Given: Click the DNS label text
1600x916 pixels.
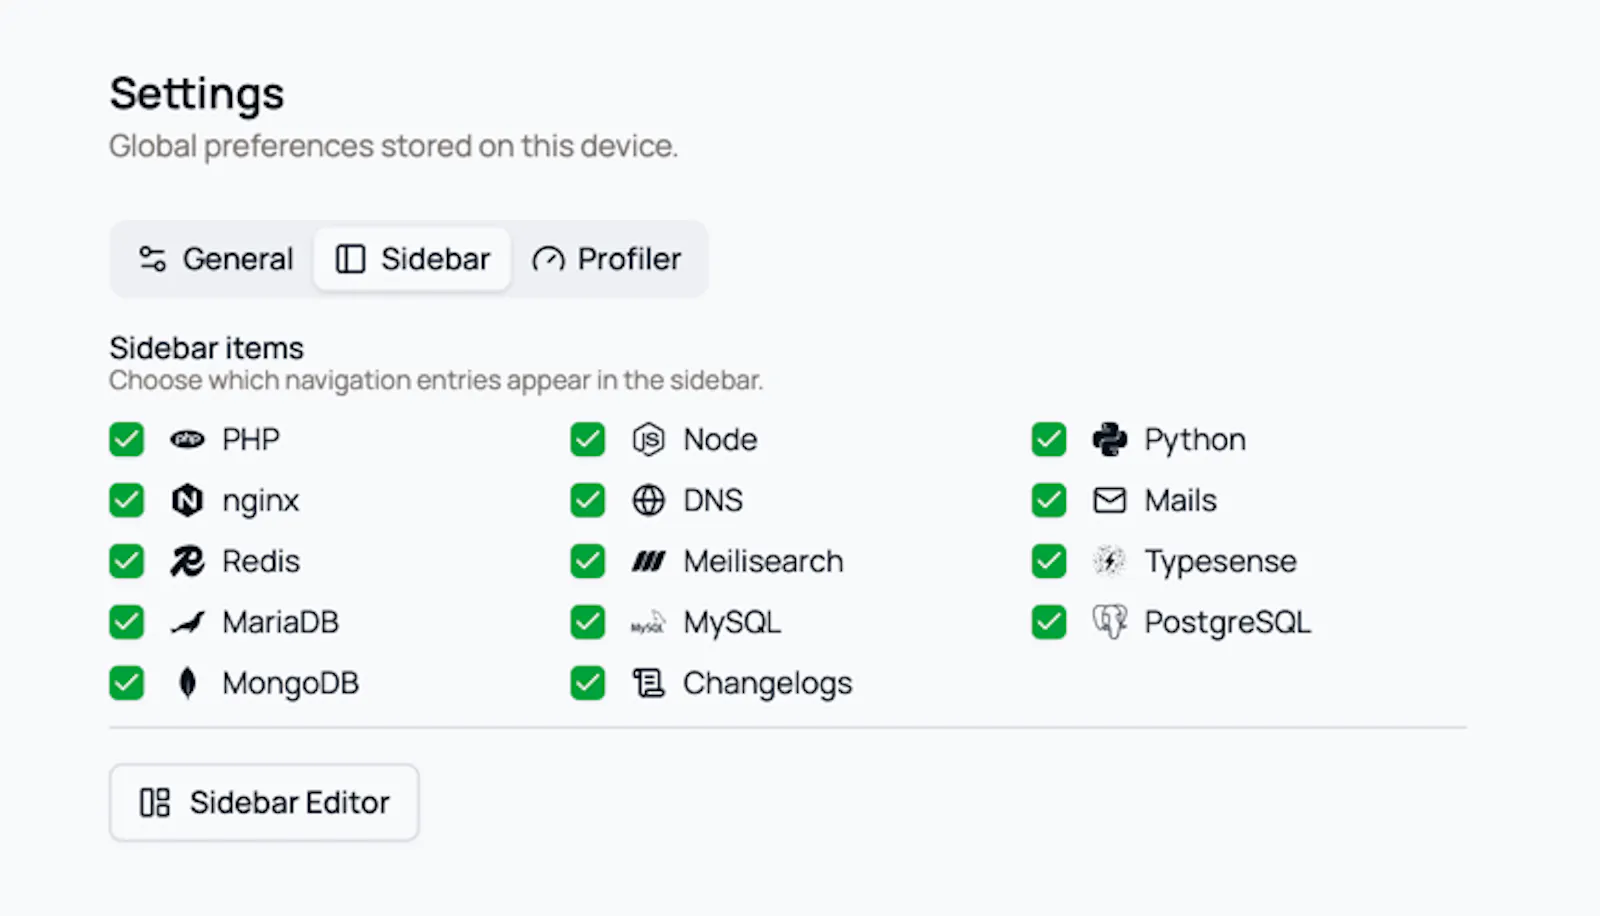Looking at the screenshot, I should (x=713, y=500).
